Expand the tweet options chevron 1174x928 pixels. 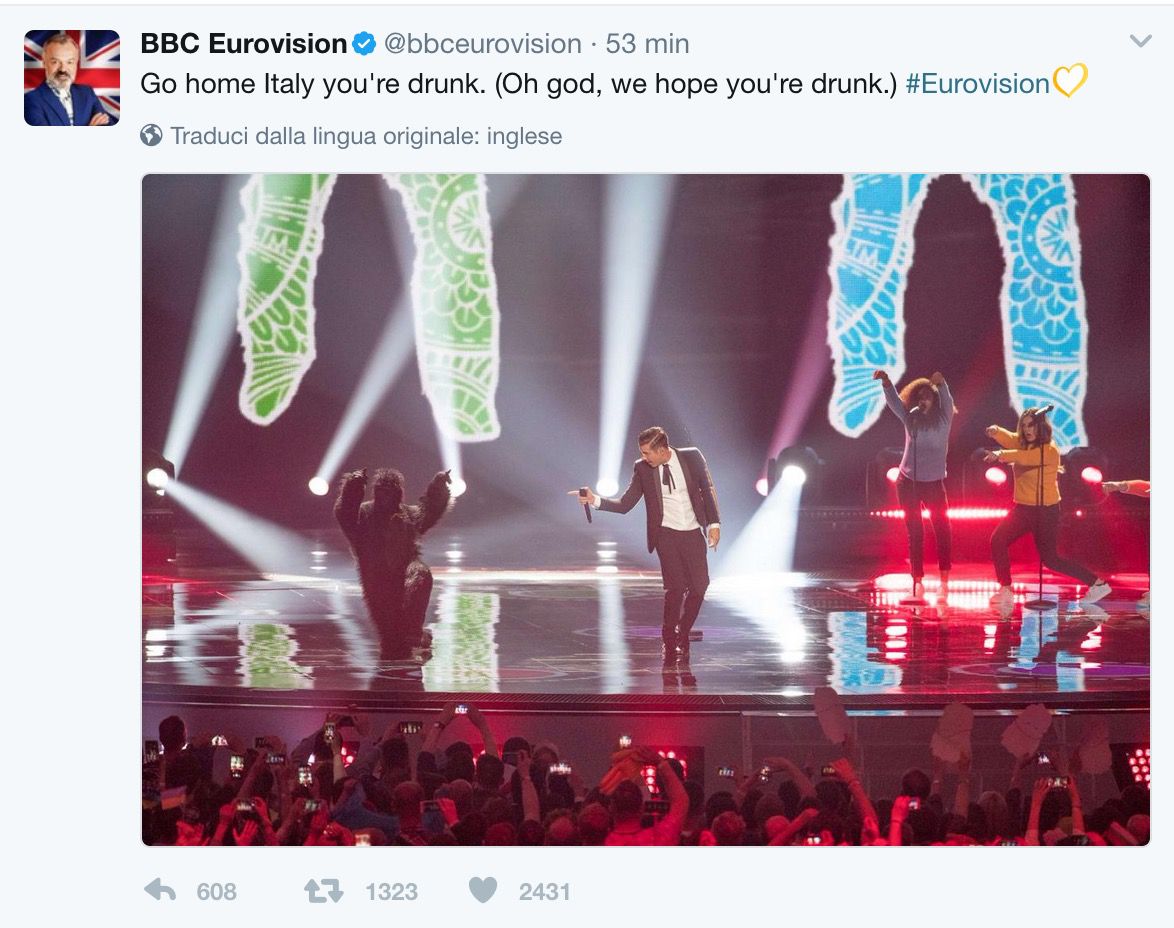pyautogui.click(x=1140, y=41)
